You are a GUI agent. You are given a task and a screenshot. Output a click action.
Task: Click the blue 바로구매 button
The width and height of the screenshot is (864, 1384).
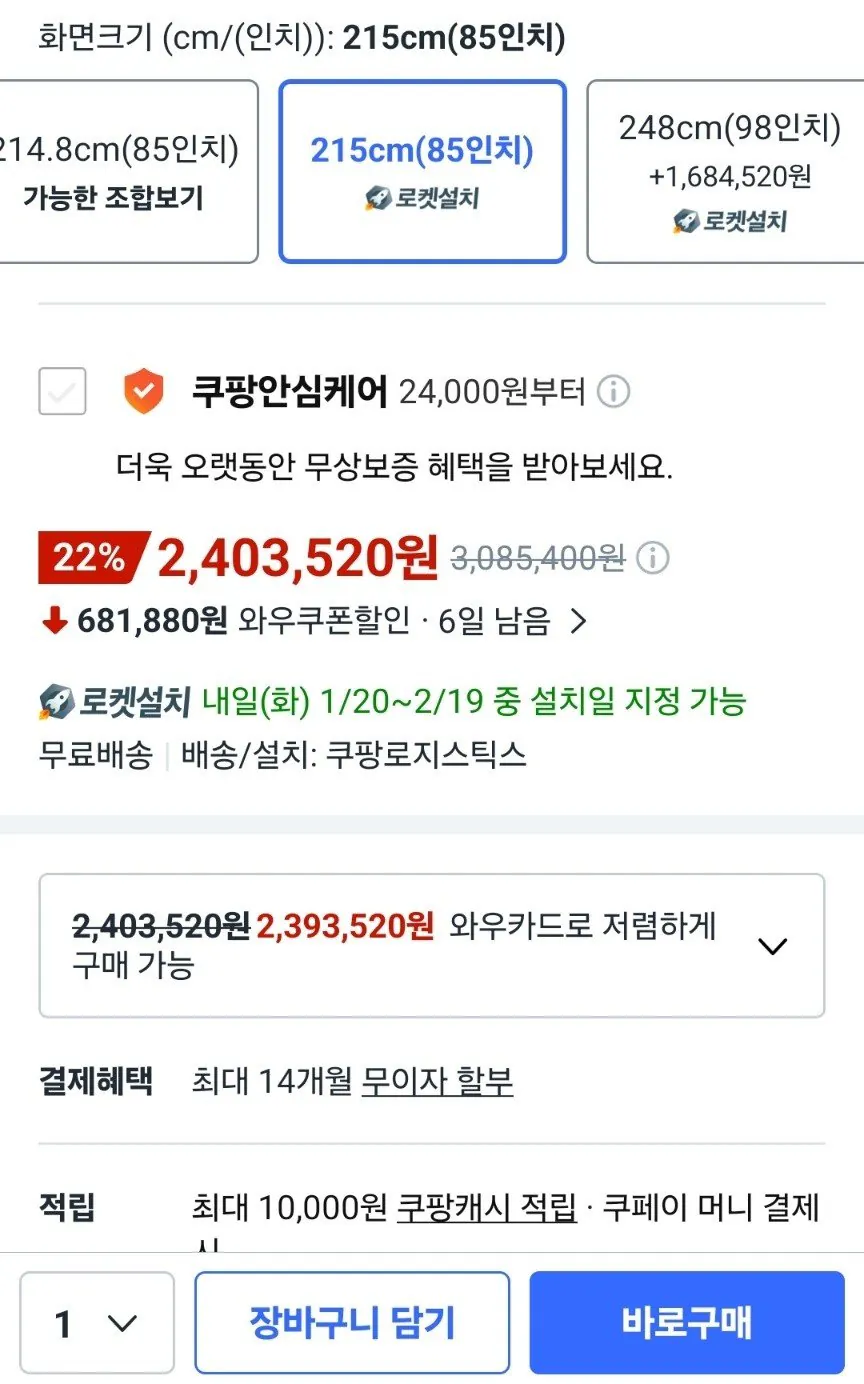click(688, 1321)
